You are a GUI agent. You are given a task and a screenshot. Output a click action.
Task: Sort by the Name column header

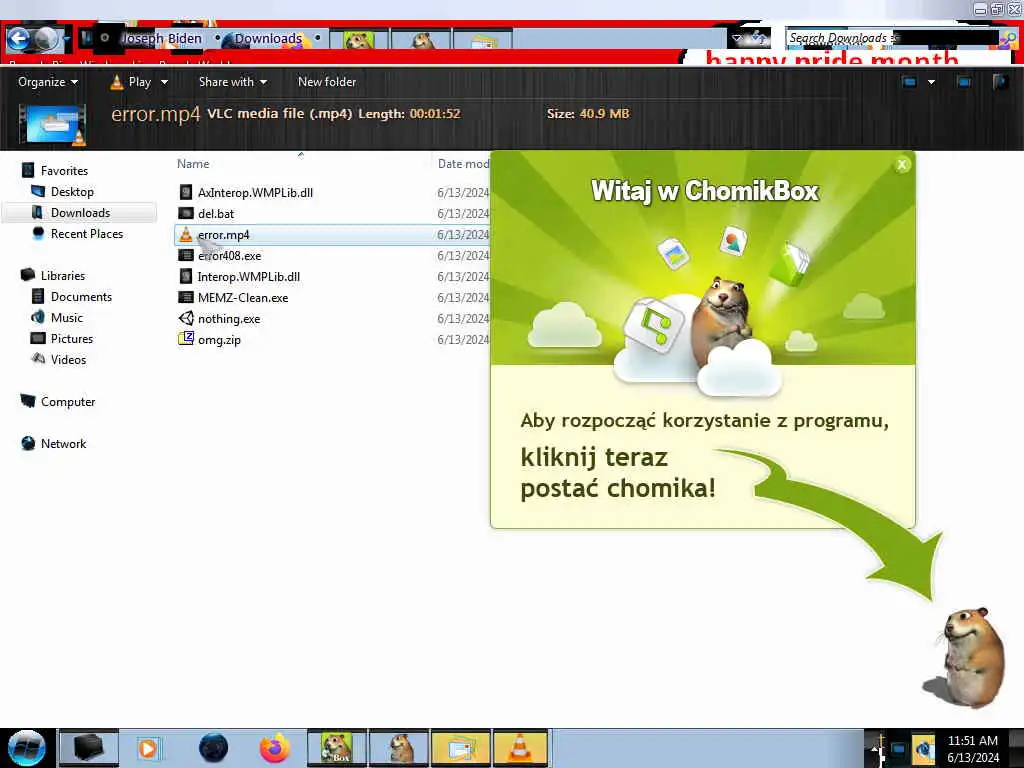click(193, 163)
